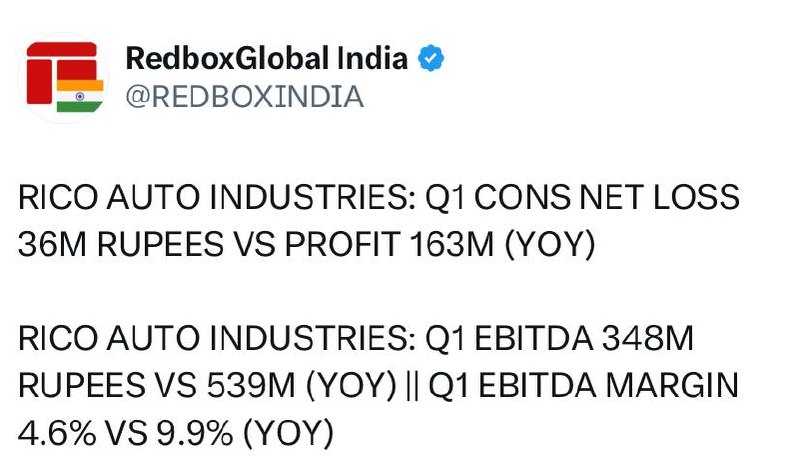This screenshot has width=800, height=466.
Task: Click the 9.9% (YOY) margin value
Action: pos(245,433)
